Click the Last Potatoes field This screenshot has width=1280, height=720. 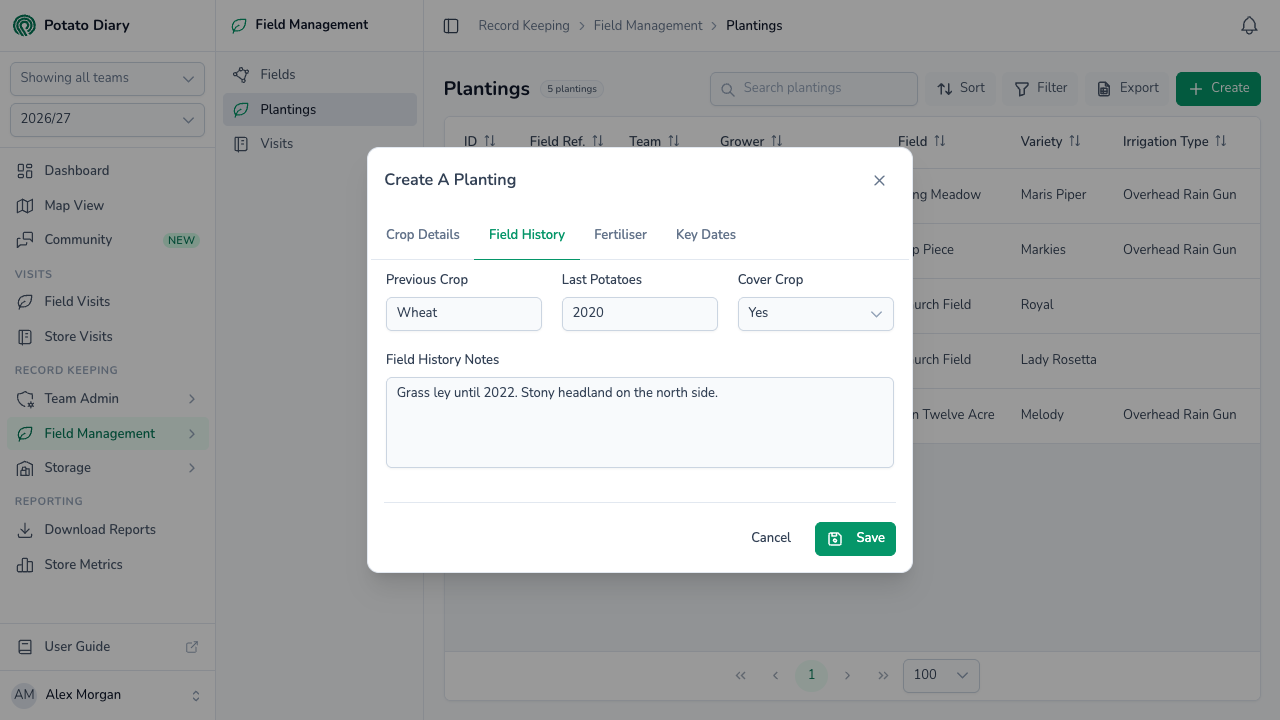click(x=640, y=313)
